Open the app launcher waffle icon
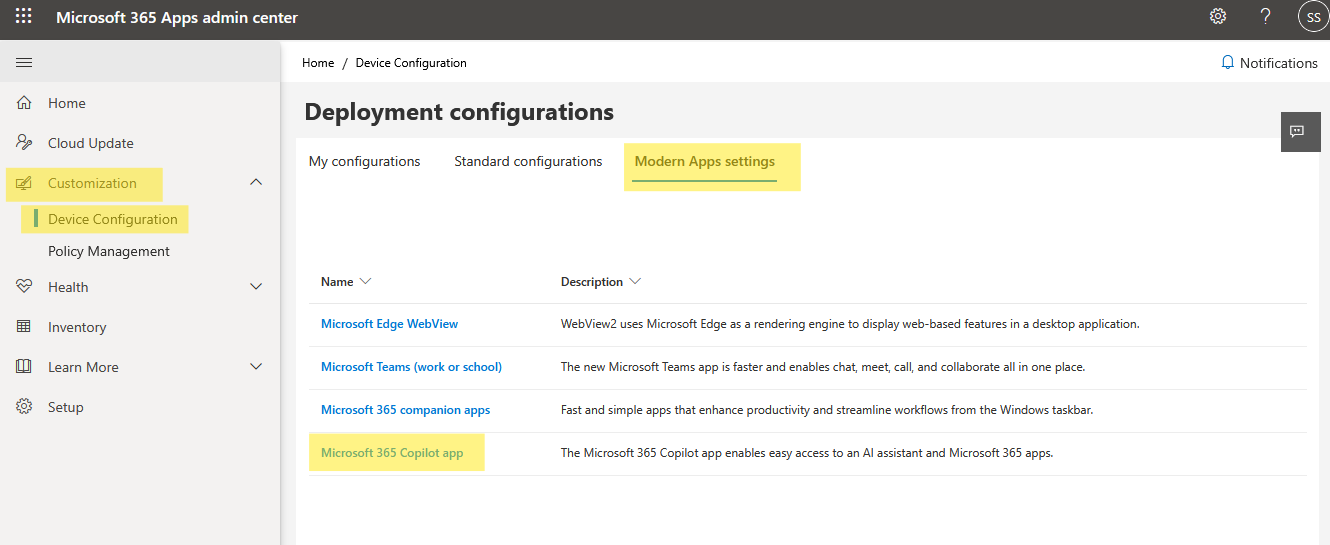Viewport: 1330px width, 545px height. (x=23, y=17)
